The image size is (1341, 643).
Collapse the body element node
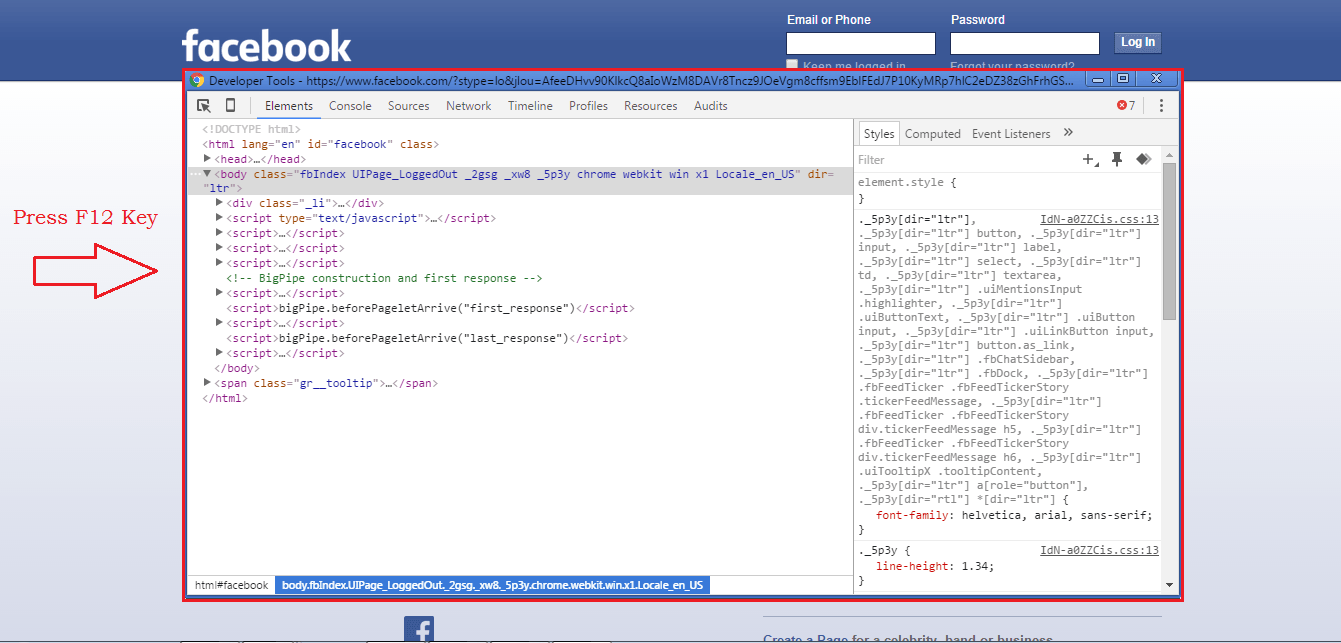pos(208,174)
